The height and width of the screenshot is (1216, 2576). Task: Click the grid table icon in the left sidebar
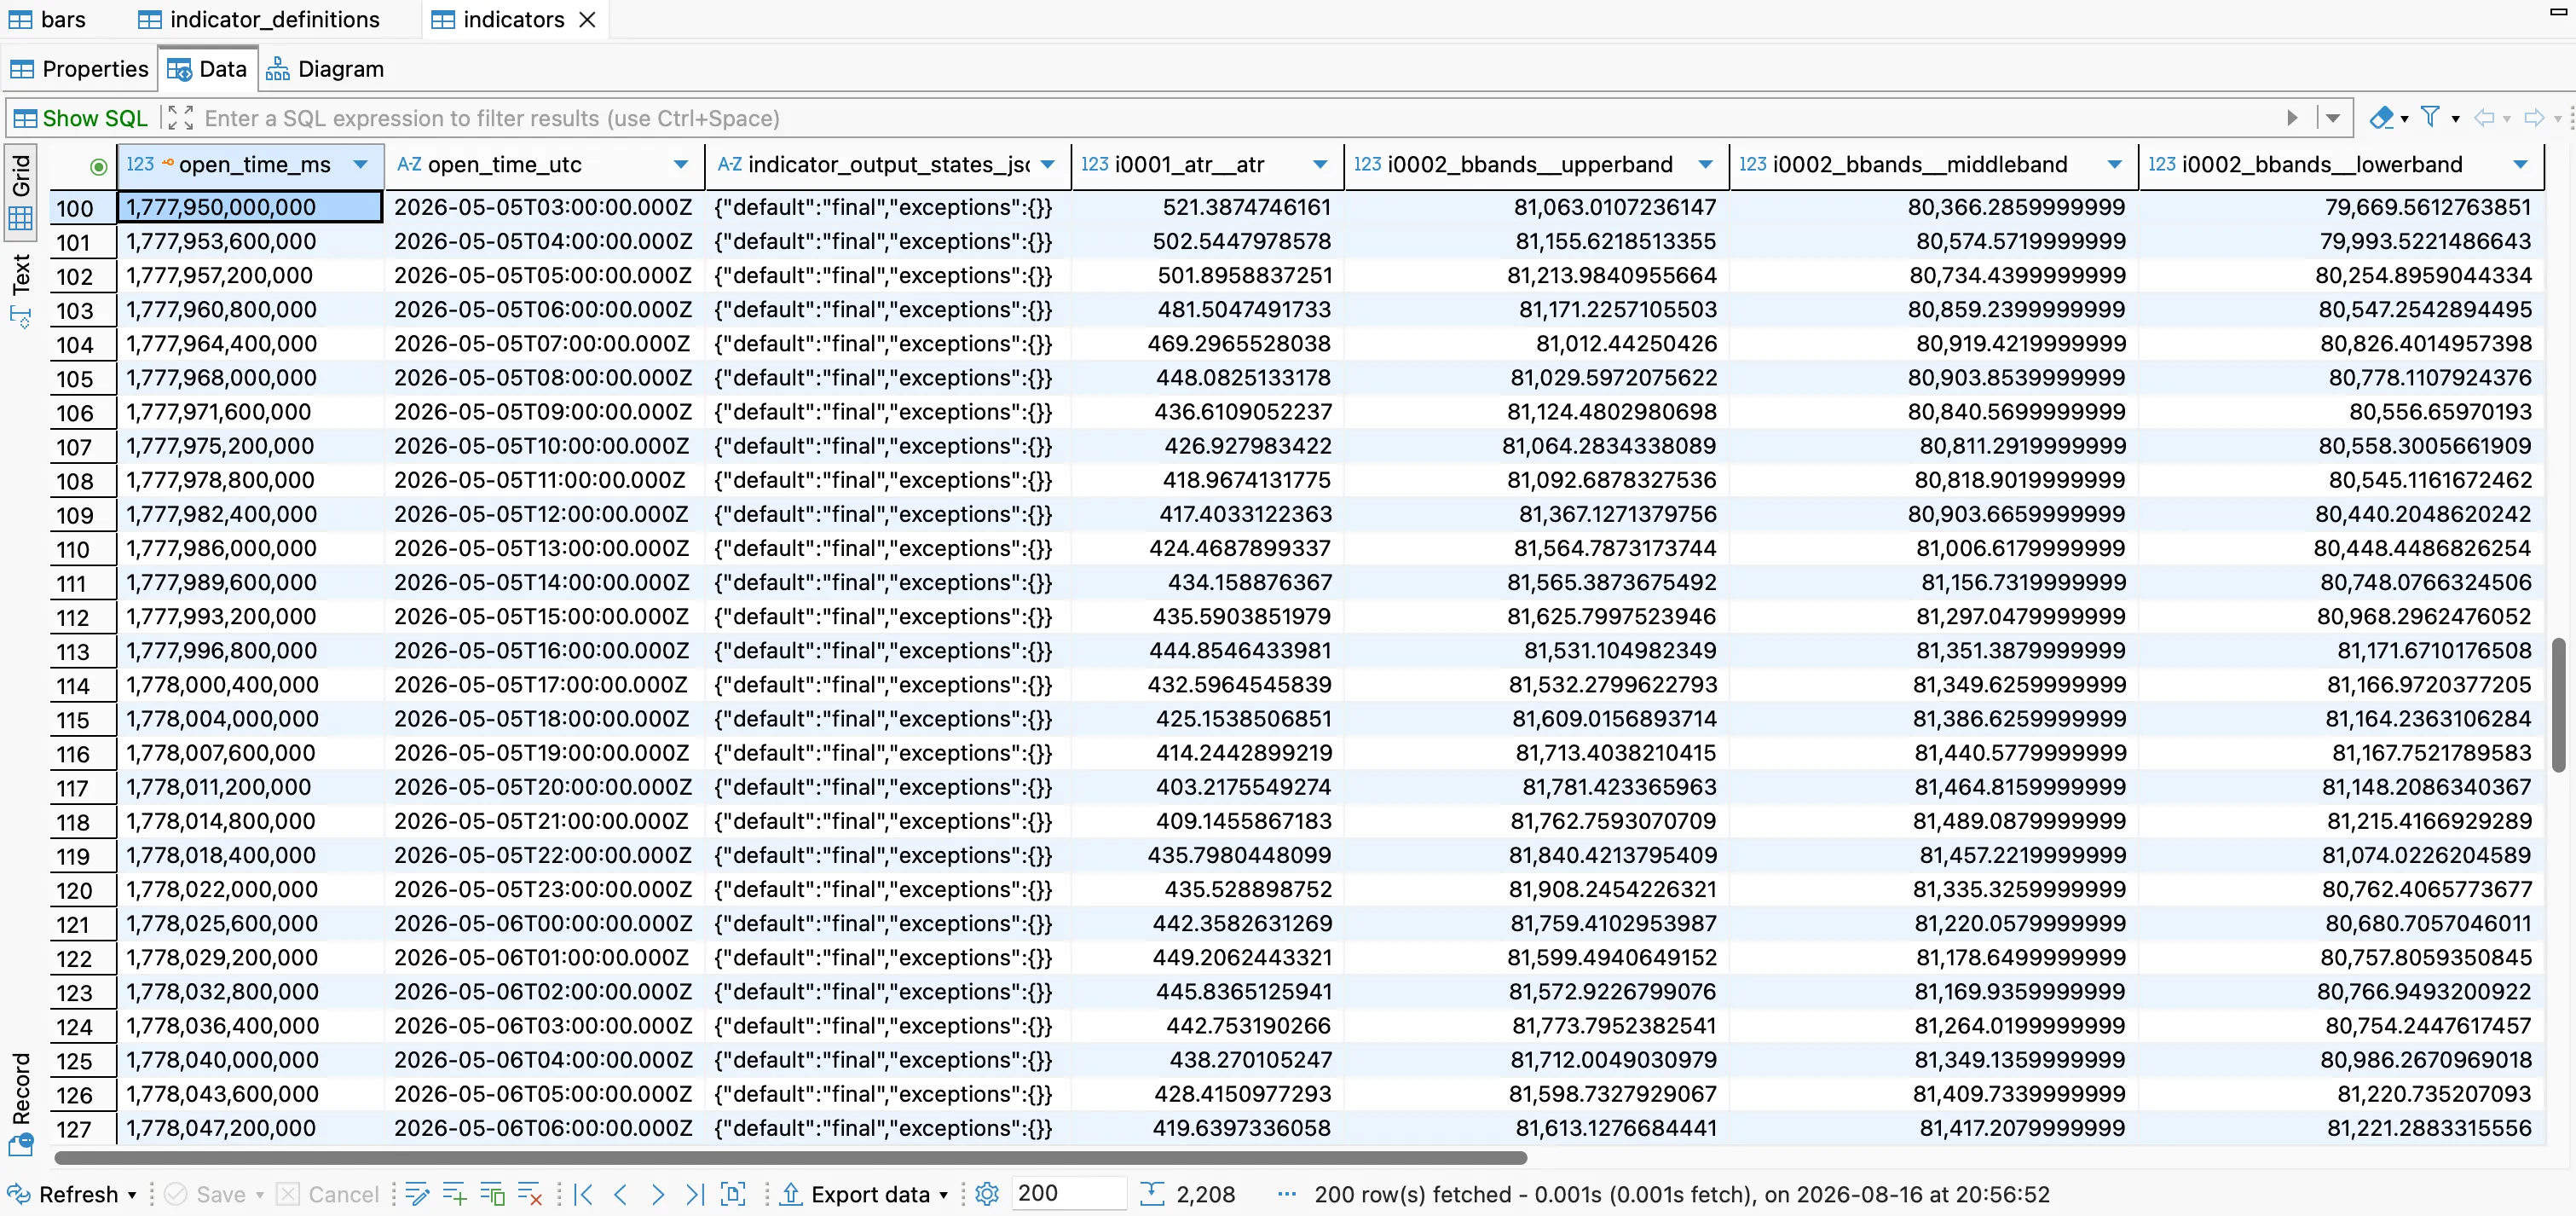tap(21, 218)
